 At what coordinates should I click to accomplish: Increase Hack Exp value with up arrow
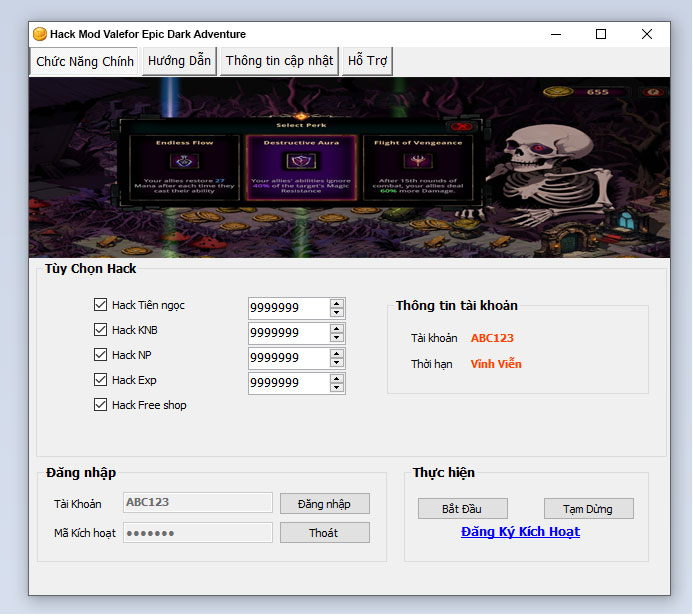pos(337,379)
